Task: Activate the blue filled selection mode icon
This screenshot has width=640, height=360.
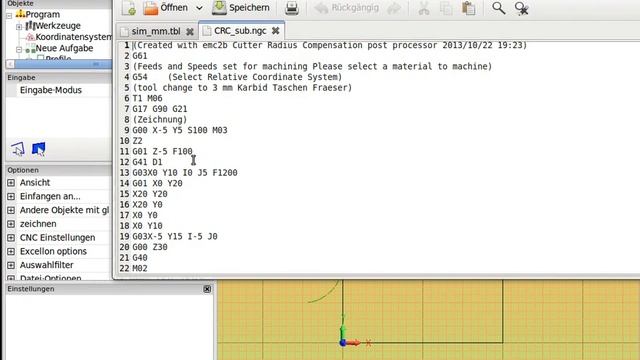Action: click(38, 149)
